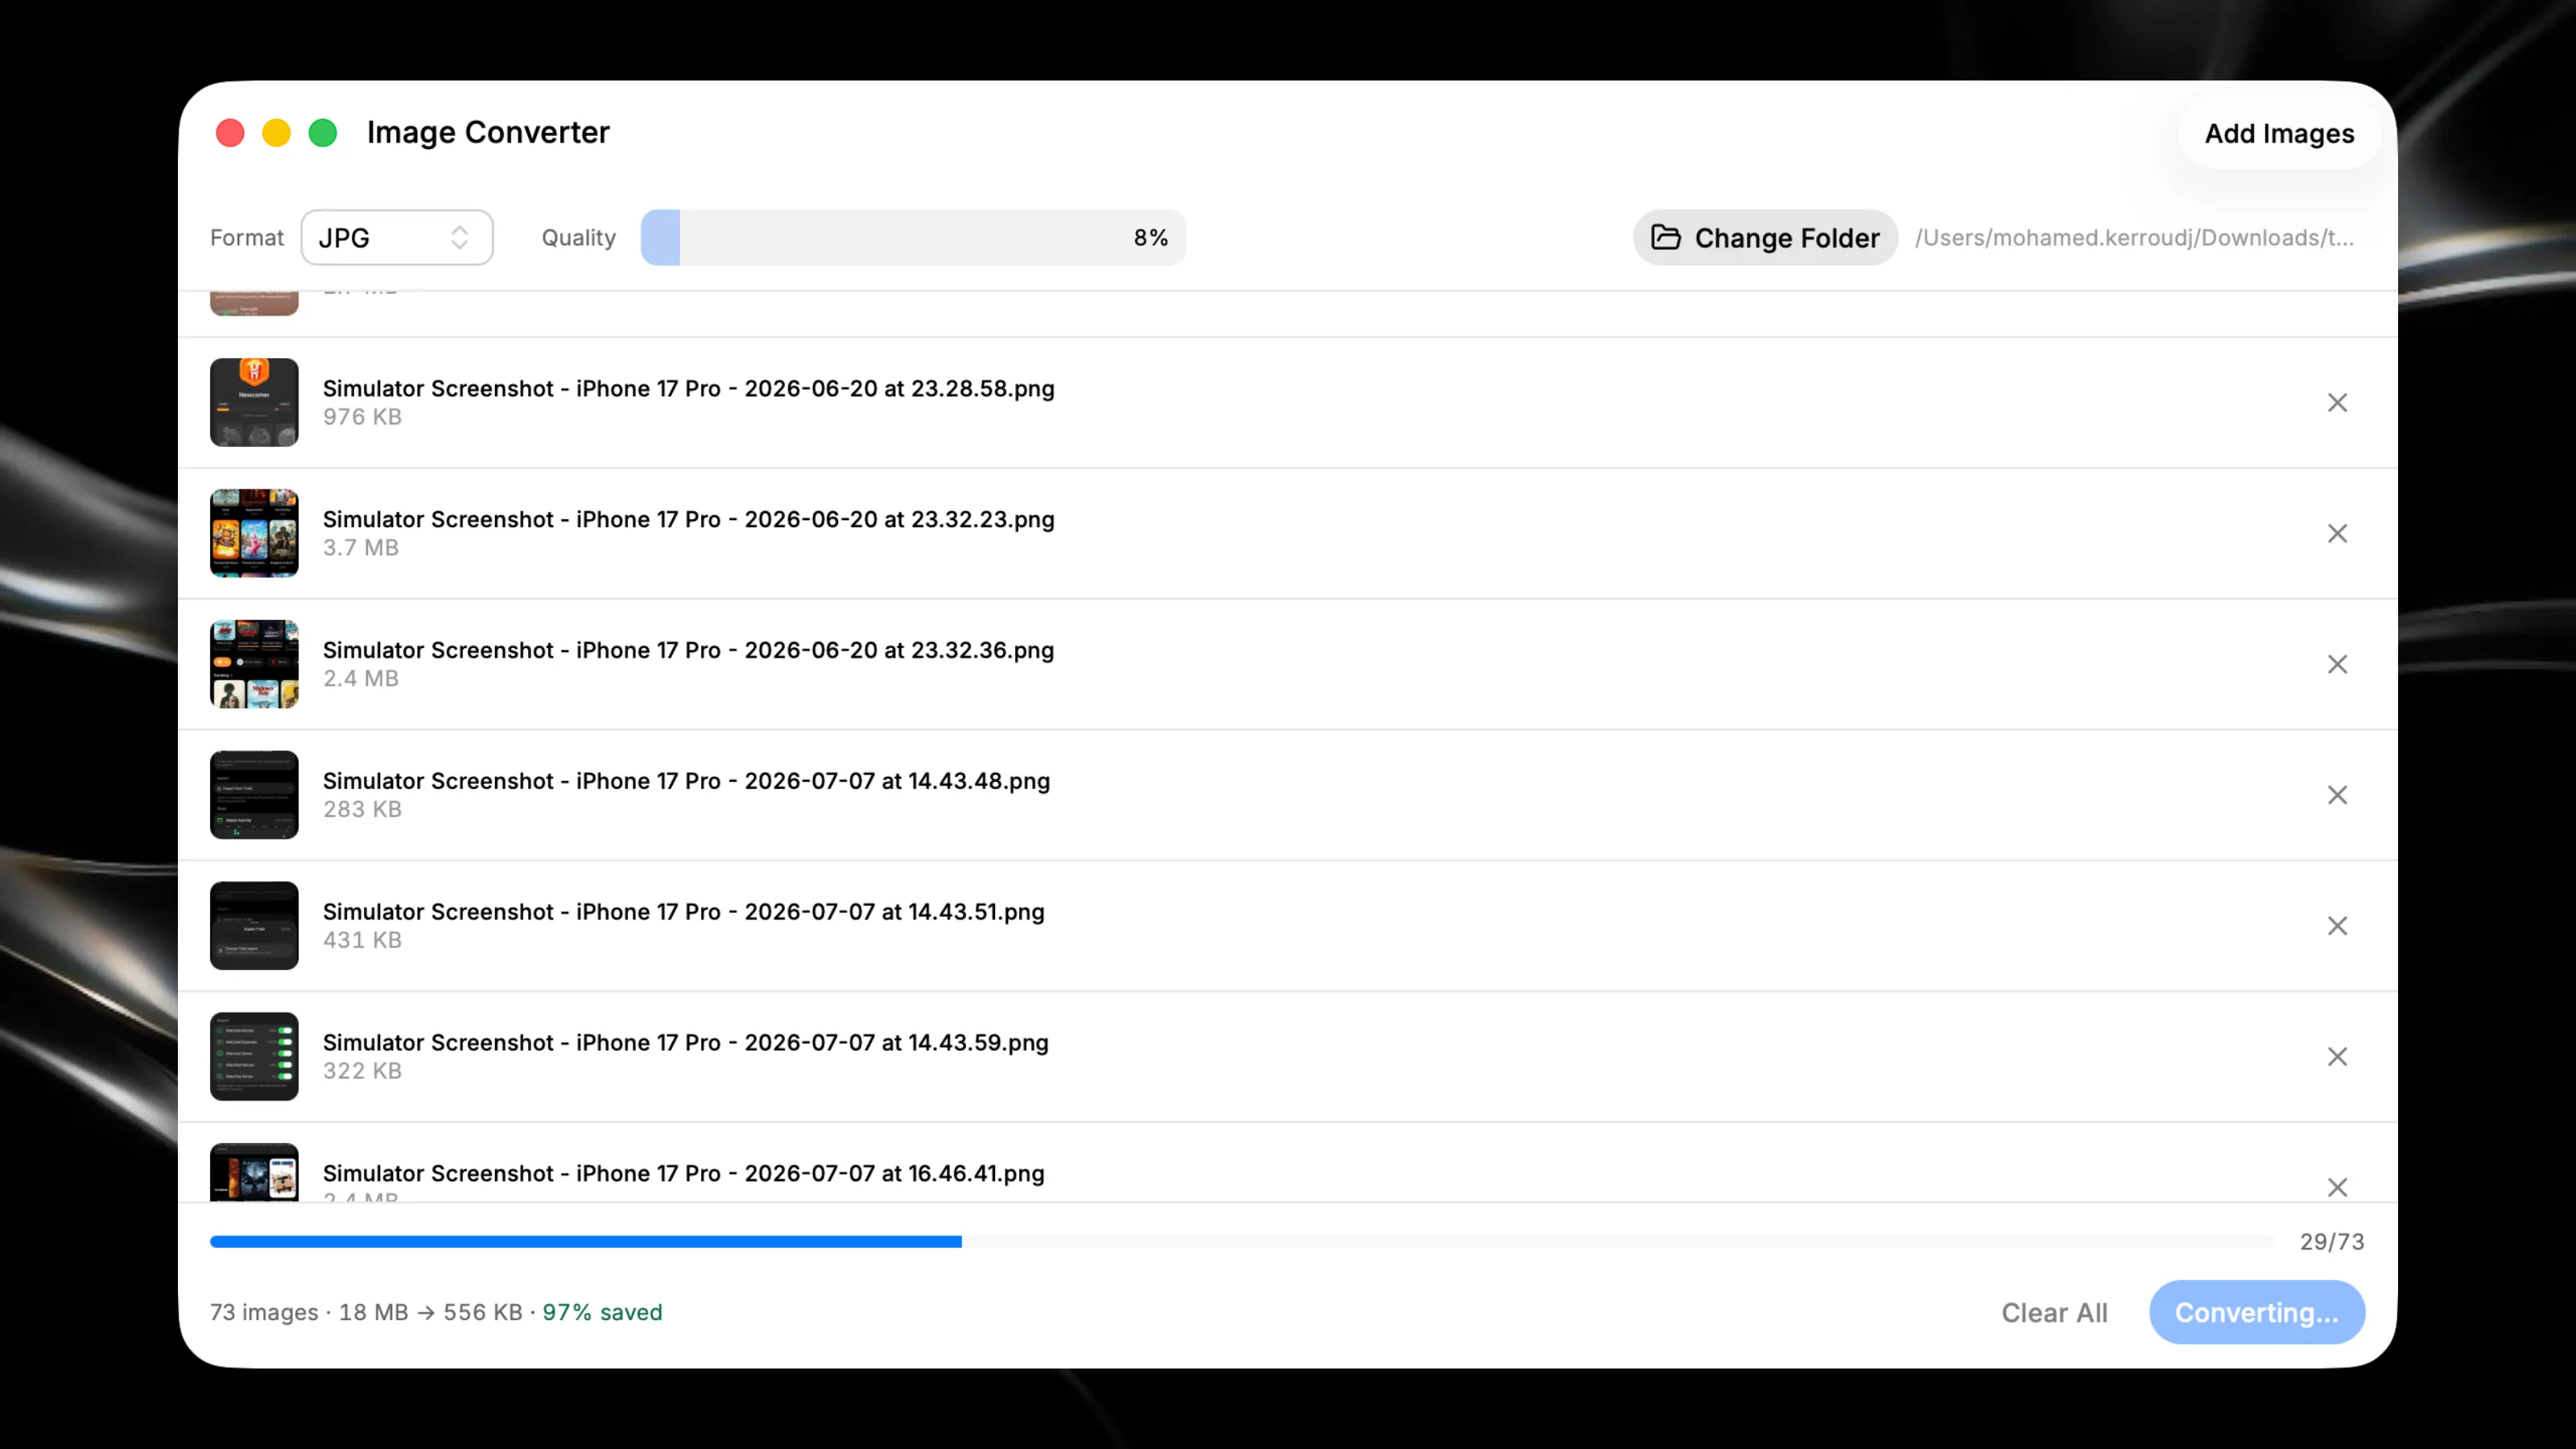Click the Image Converter window title
Image resolution: width=2576 pixels, height=1449 pixels.
(488, 132)
